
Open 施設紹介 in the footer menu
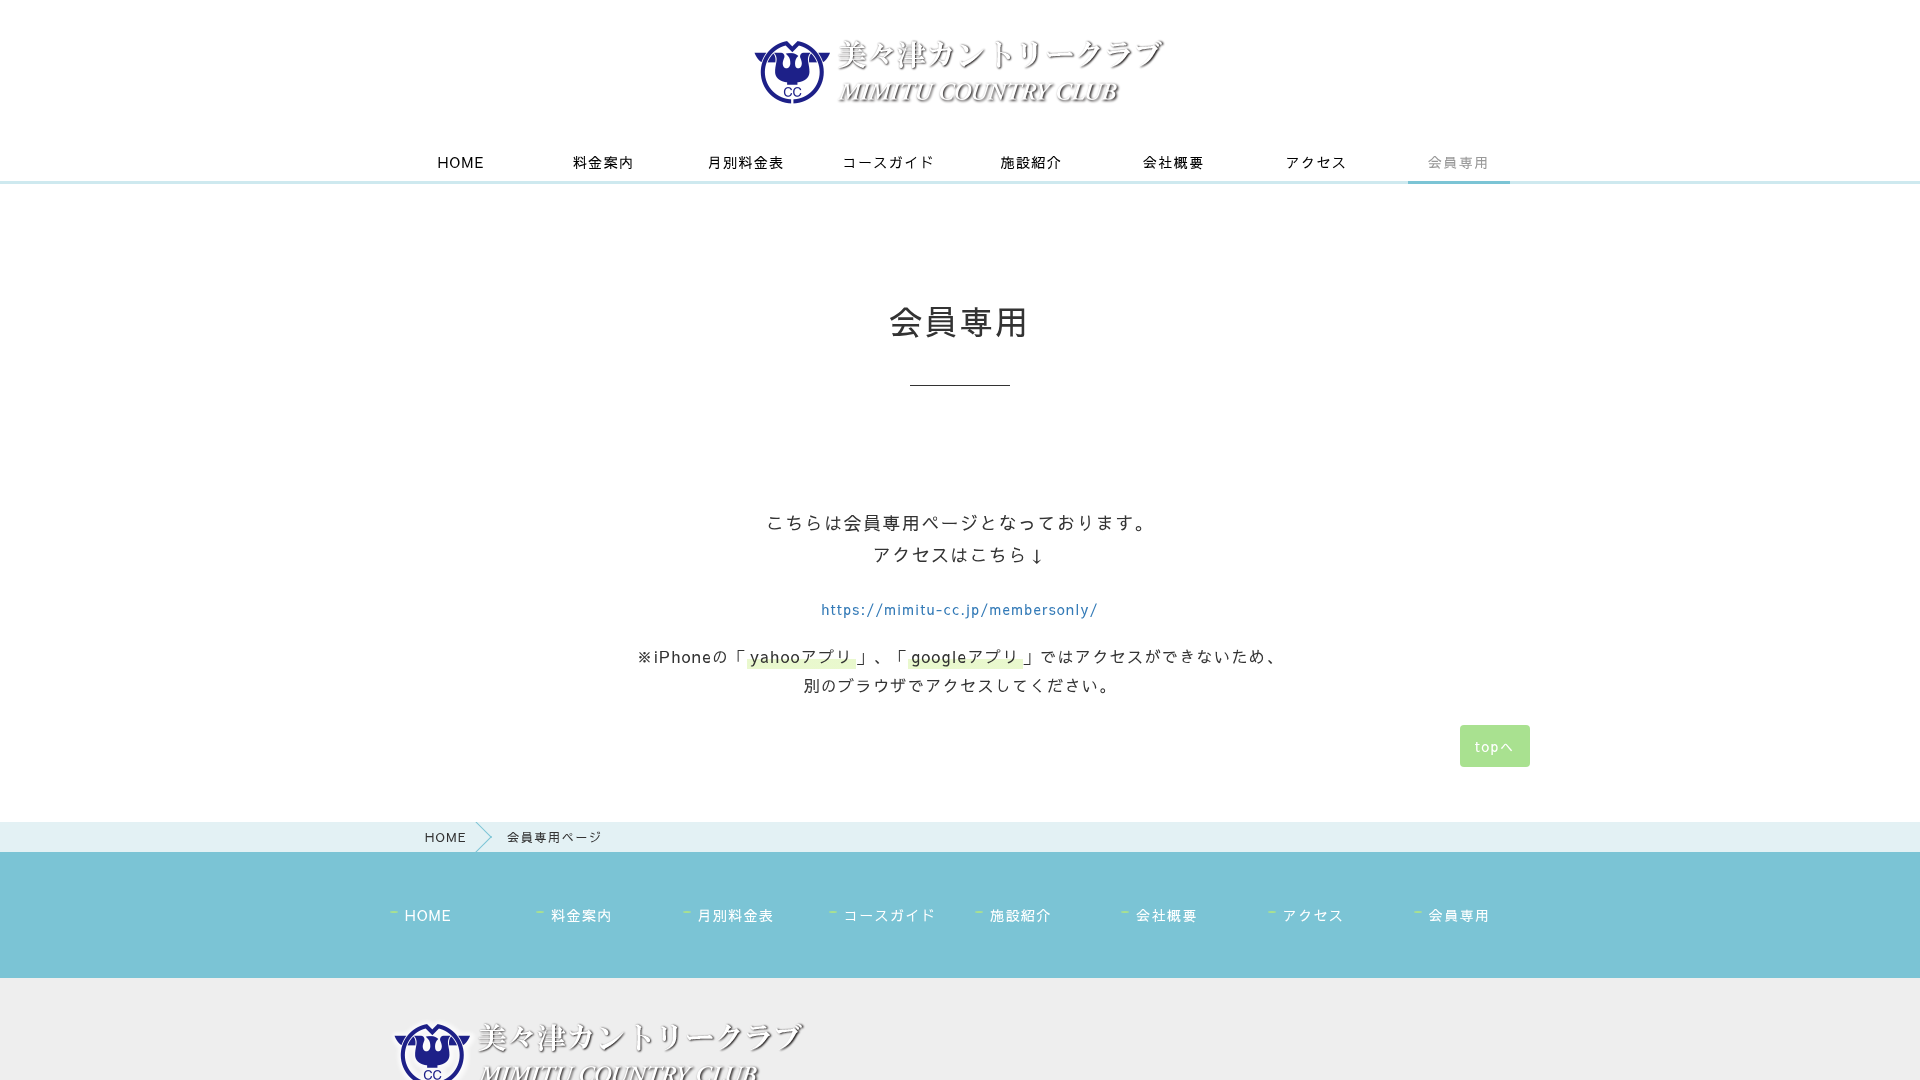click(1020, 916)
